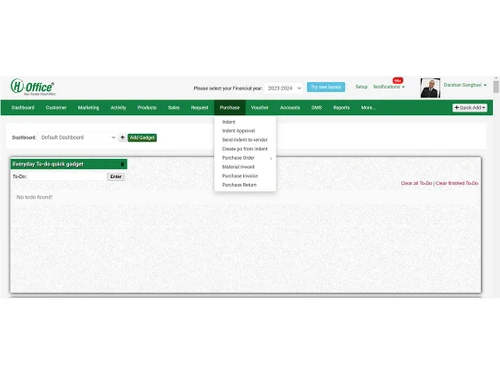
Task: Open the financial year dropdown
Action: [x=284, y=88]
